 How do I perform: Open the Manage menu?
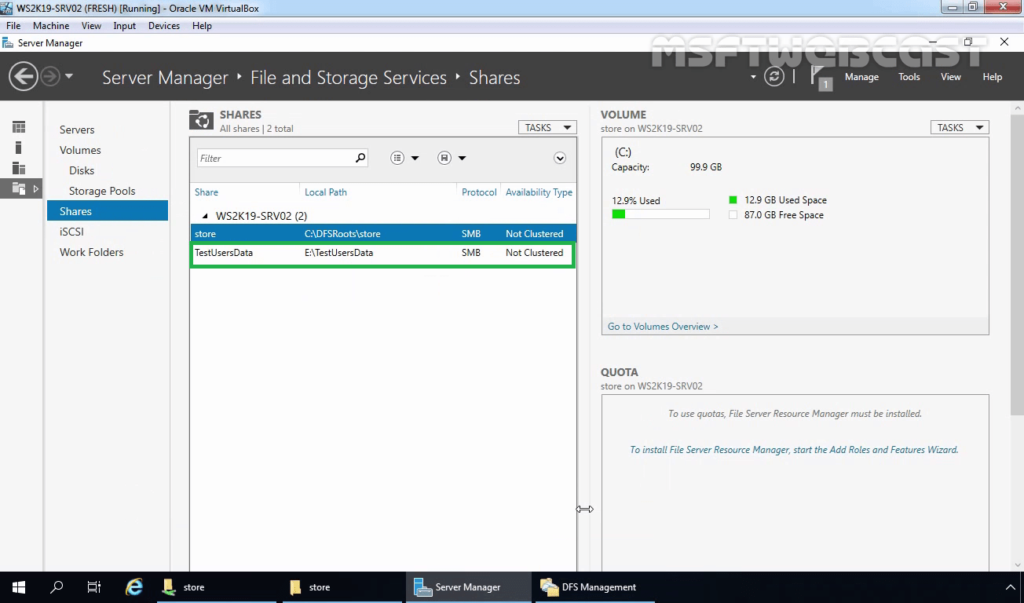tap(861, 76)
